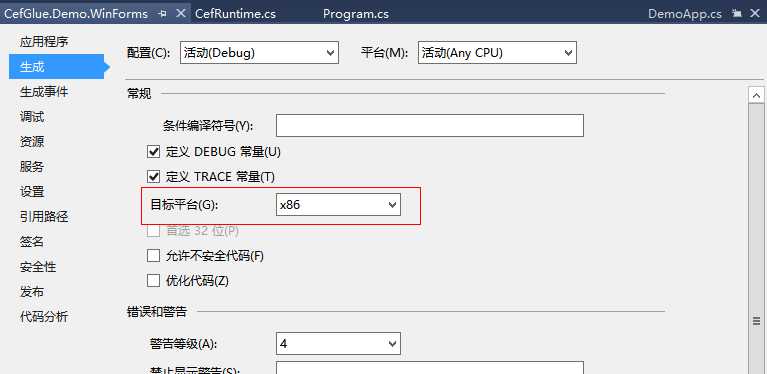Viewport: 767px width, 374px height.
Task: Select the 生成 settings page
Action: pos(57,66)
